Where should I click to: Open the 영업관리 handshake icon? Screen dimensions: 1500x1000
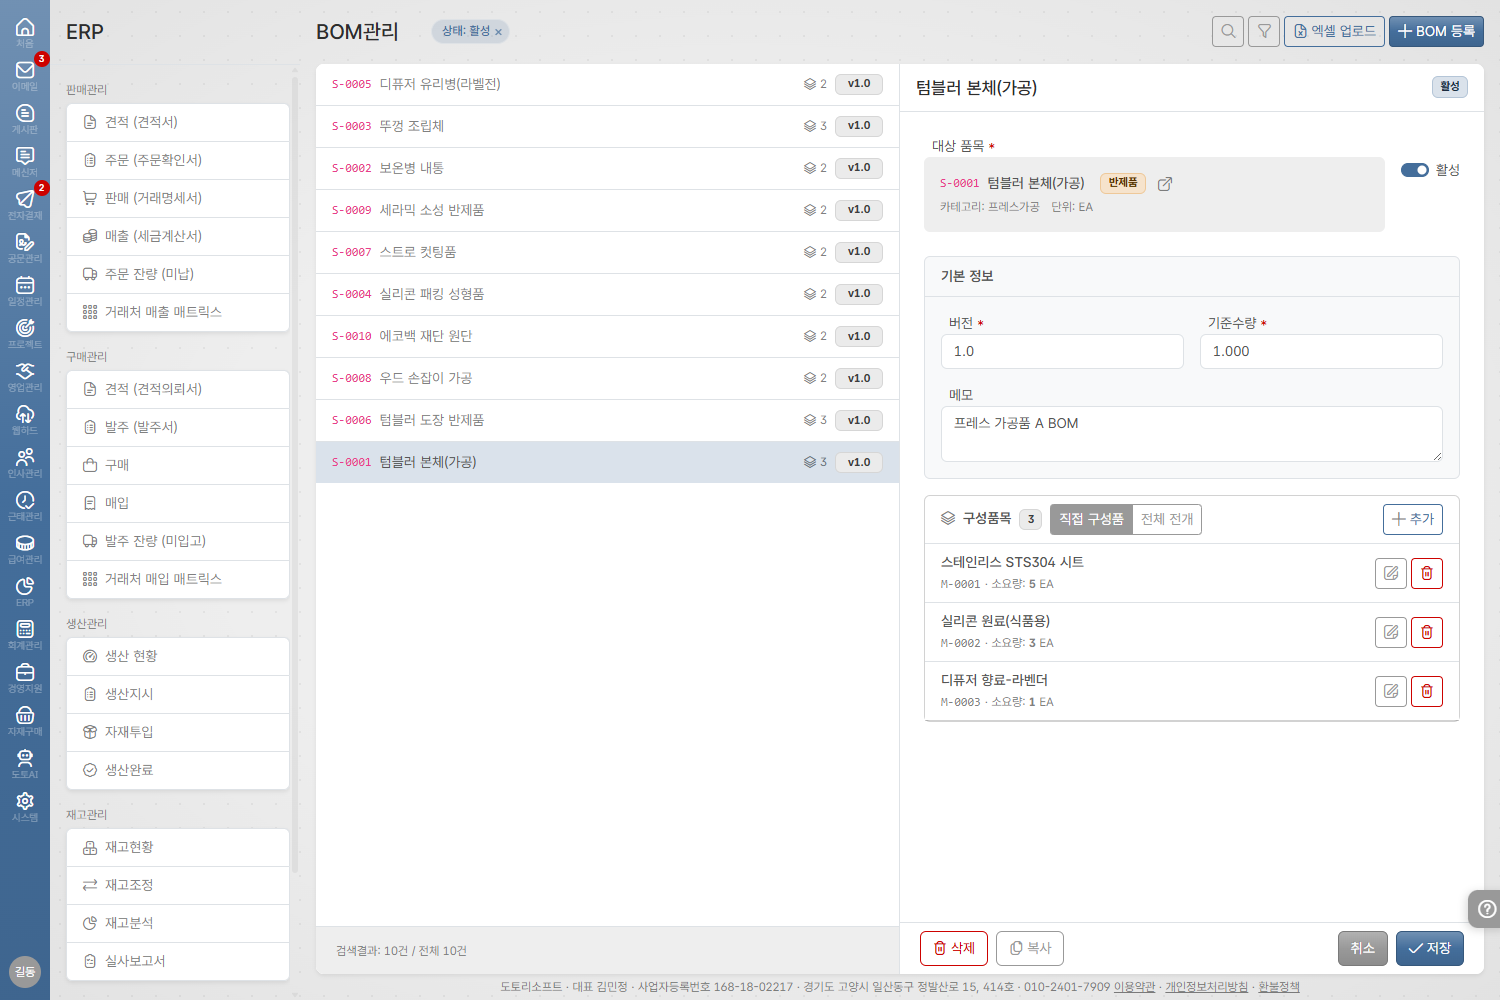coord(25,376)
